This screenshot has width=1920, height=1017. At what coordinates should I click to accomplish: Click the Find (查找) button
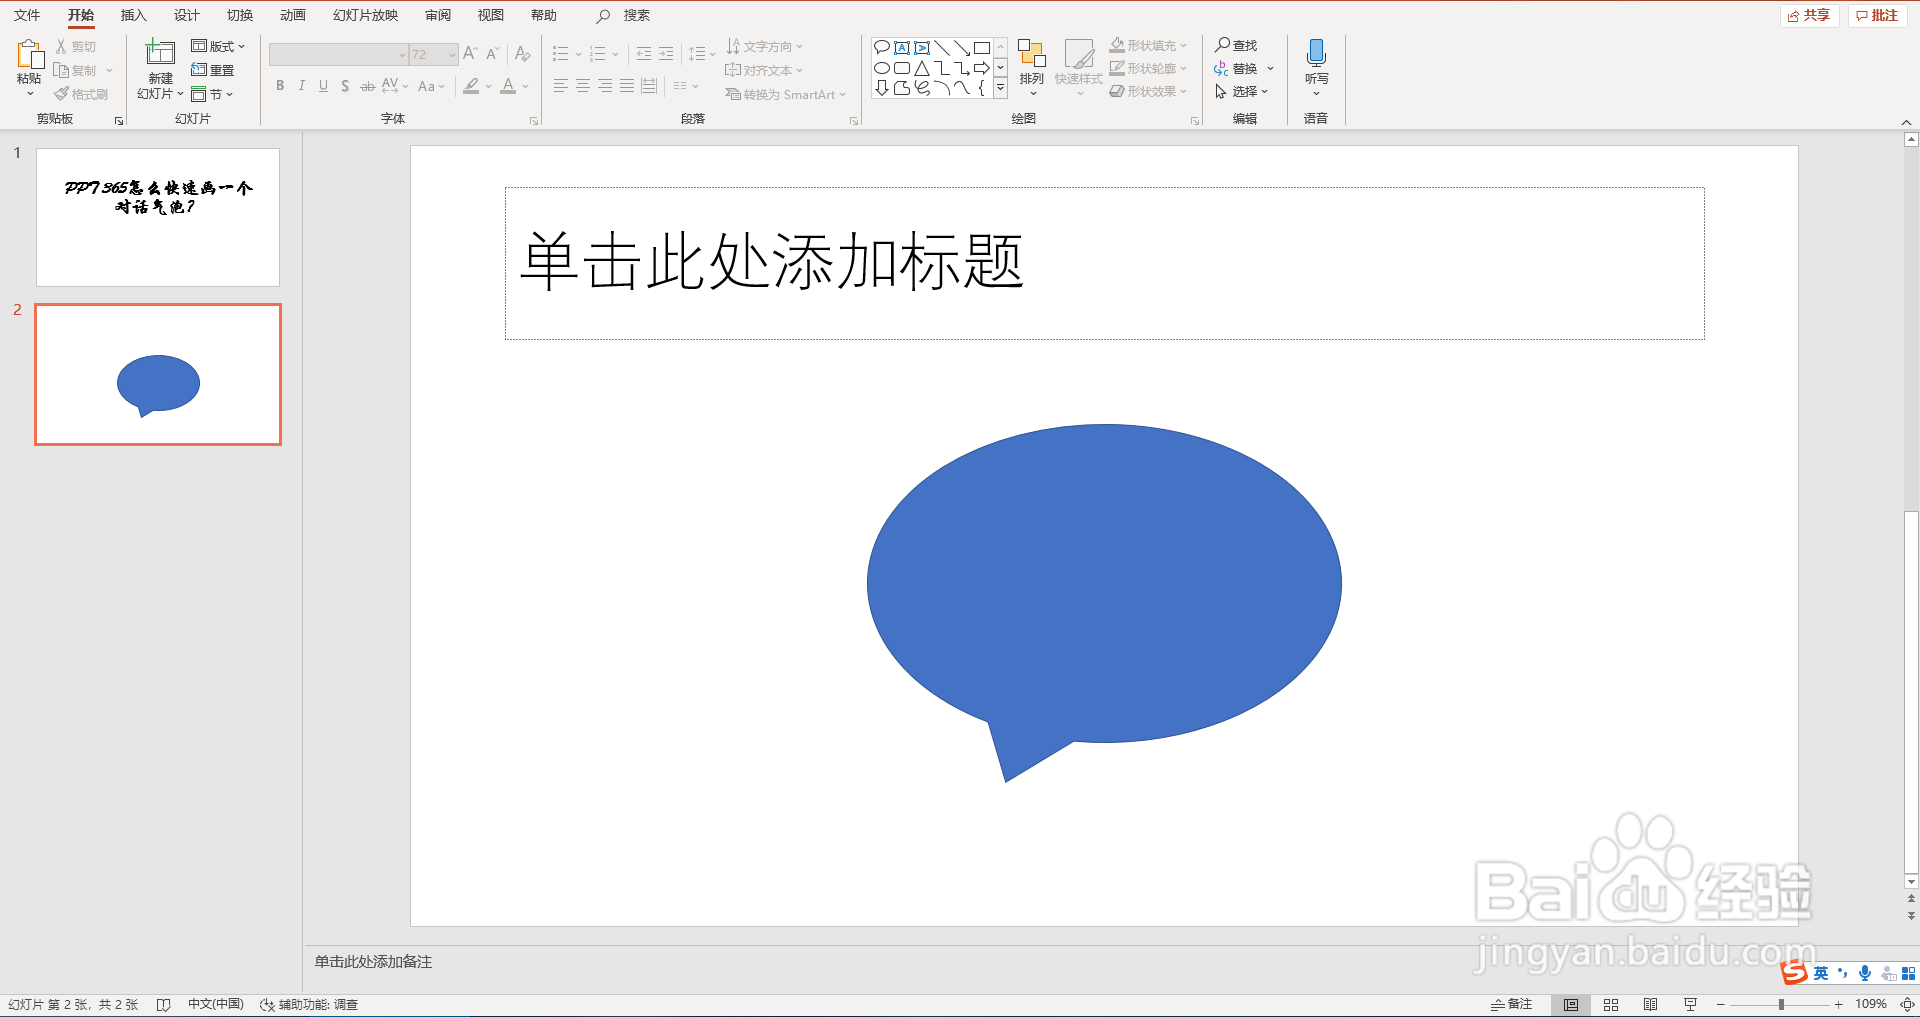pyautogui.click(x=1236, y=45)
